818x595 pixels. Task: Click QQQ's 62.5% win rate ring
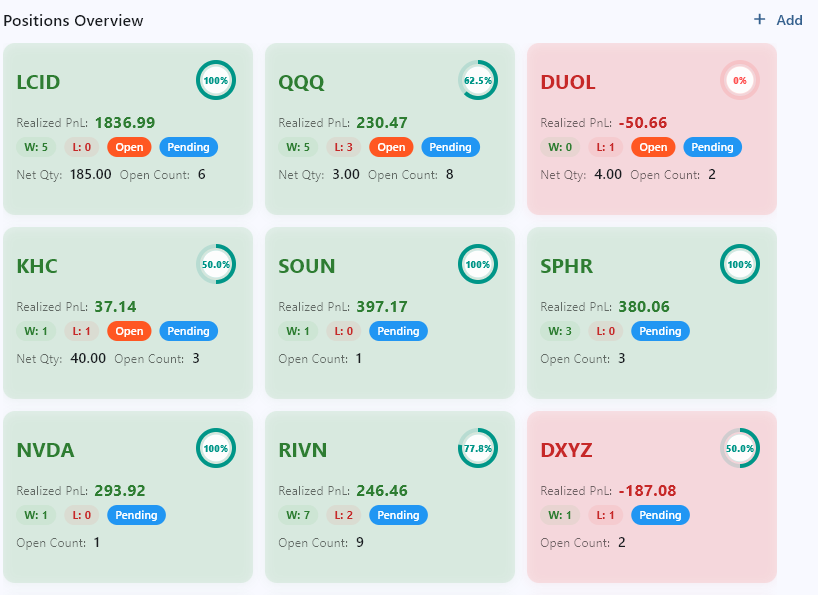(477, 80)
